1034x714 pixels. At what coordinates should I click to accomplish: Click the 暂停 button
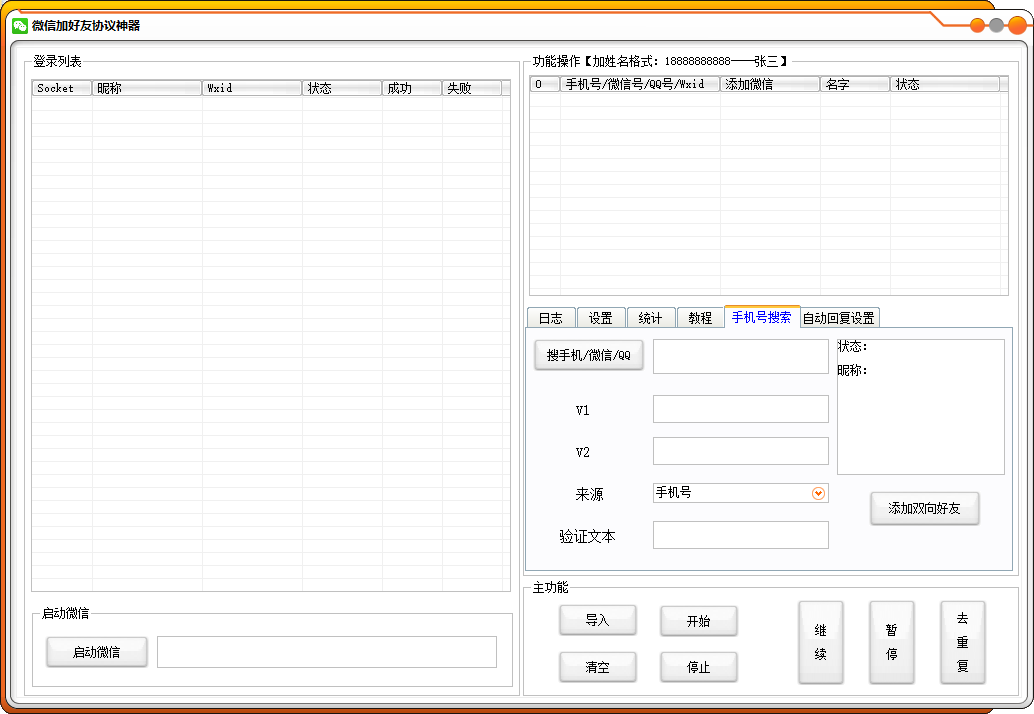[x=892, y=642]
